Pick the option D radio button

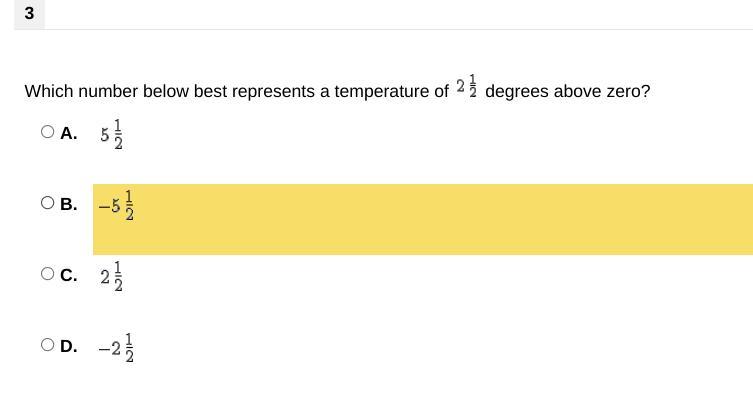click(x=48, y=345)
